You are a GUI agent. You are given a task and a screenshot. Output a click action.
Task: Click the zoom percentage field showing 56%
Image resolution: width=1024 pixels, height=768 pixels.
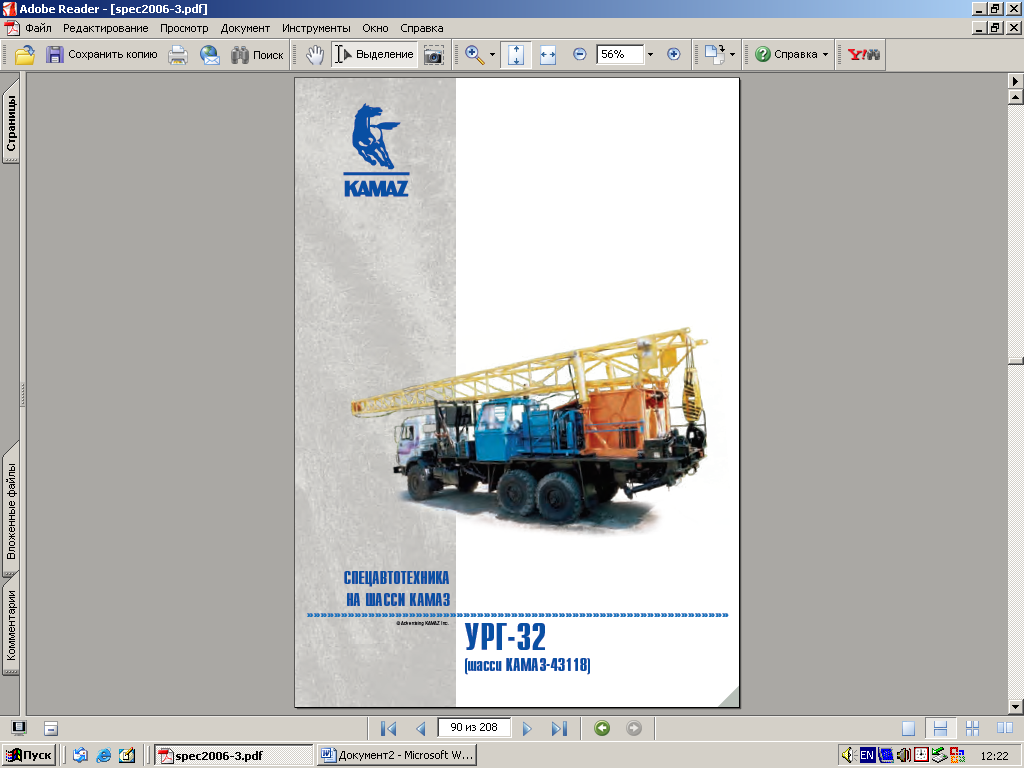(x=619, y=54)
